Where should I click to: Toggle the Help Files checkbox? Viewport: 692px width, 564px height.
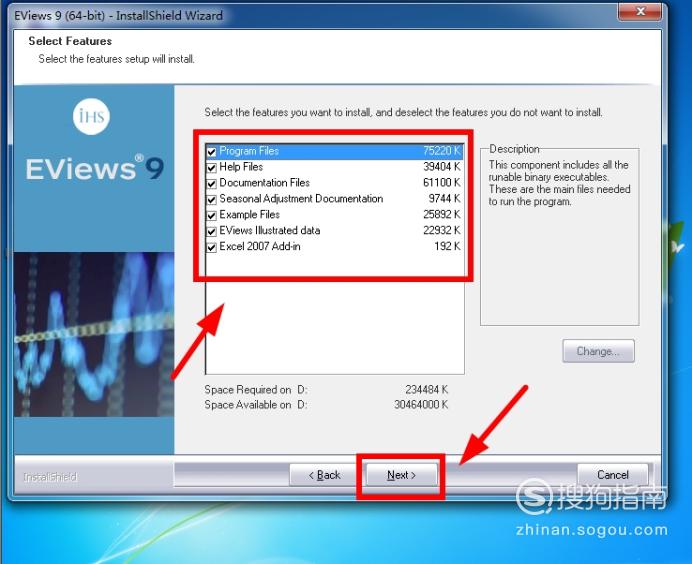pyautogui.click(x=211, y=168)
